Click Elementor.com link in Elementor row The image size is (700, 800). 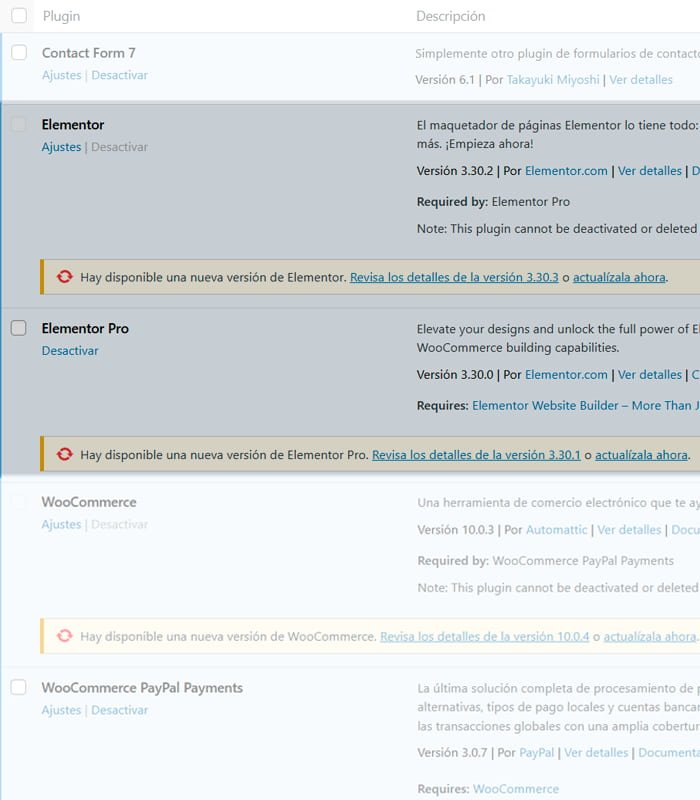pos(566,170)
